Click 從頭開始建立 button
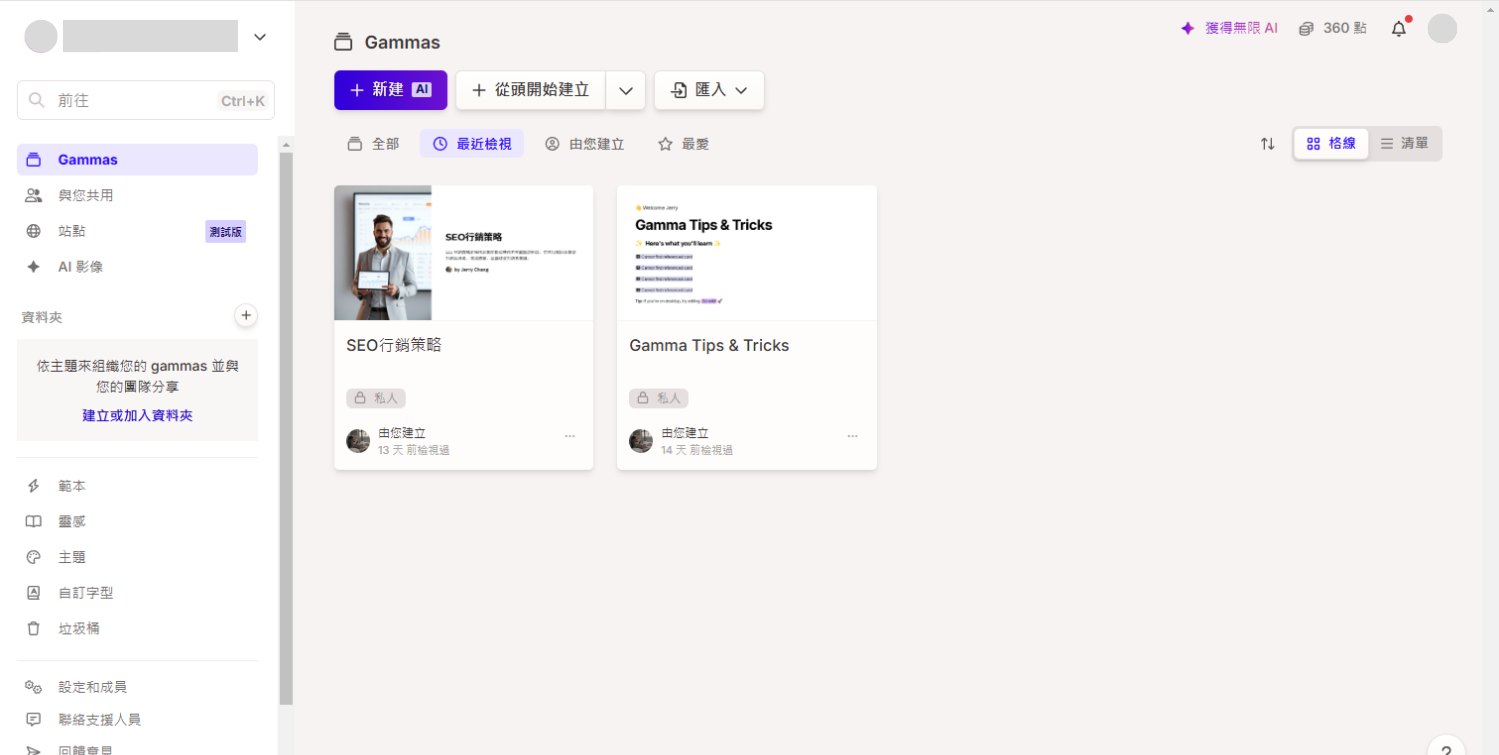 530,90
